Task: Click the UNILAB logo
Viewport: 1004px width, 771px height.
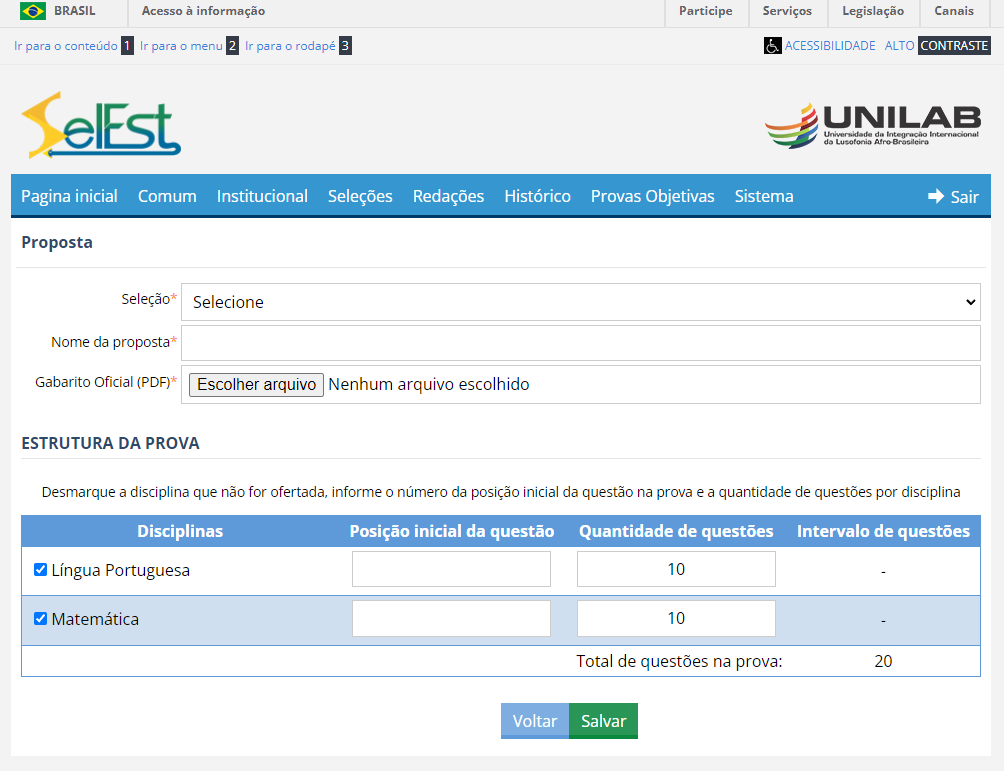Action: pyautogui.click(x=872, y=123)
